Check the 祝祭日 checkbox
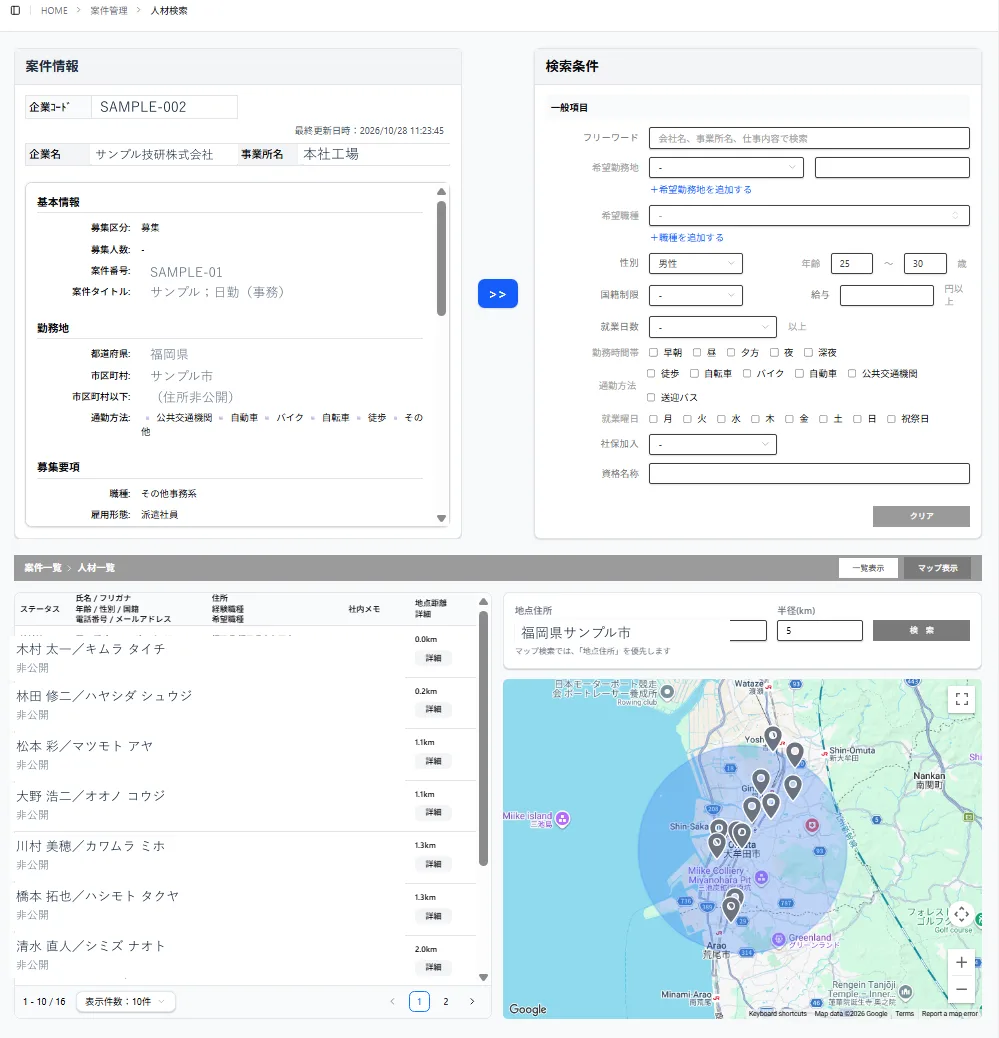999x1038 pixels. [891, 418]
